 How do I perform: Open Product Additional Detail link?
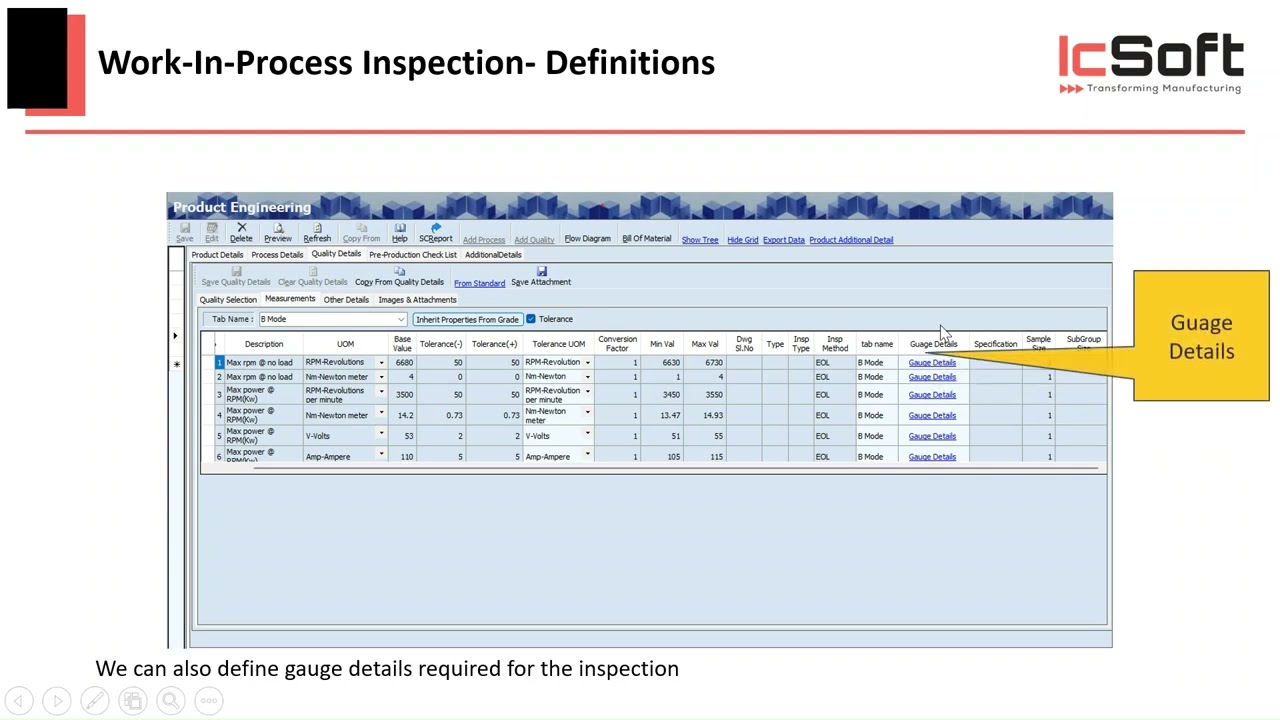[851, 240]
